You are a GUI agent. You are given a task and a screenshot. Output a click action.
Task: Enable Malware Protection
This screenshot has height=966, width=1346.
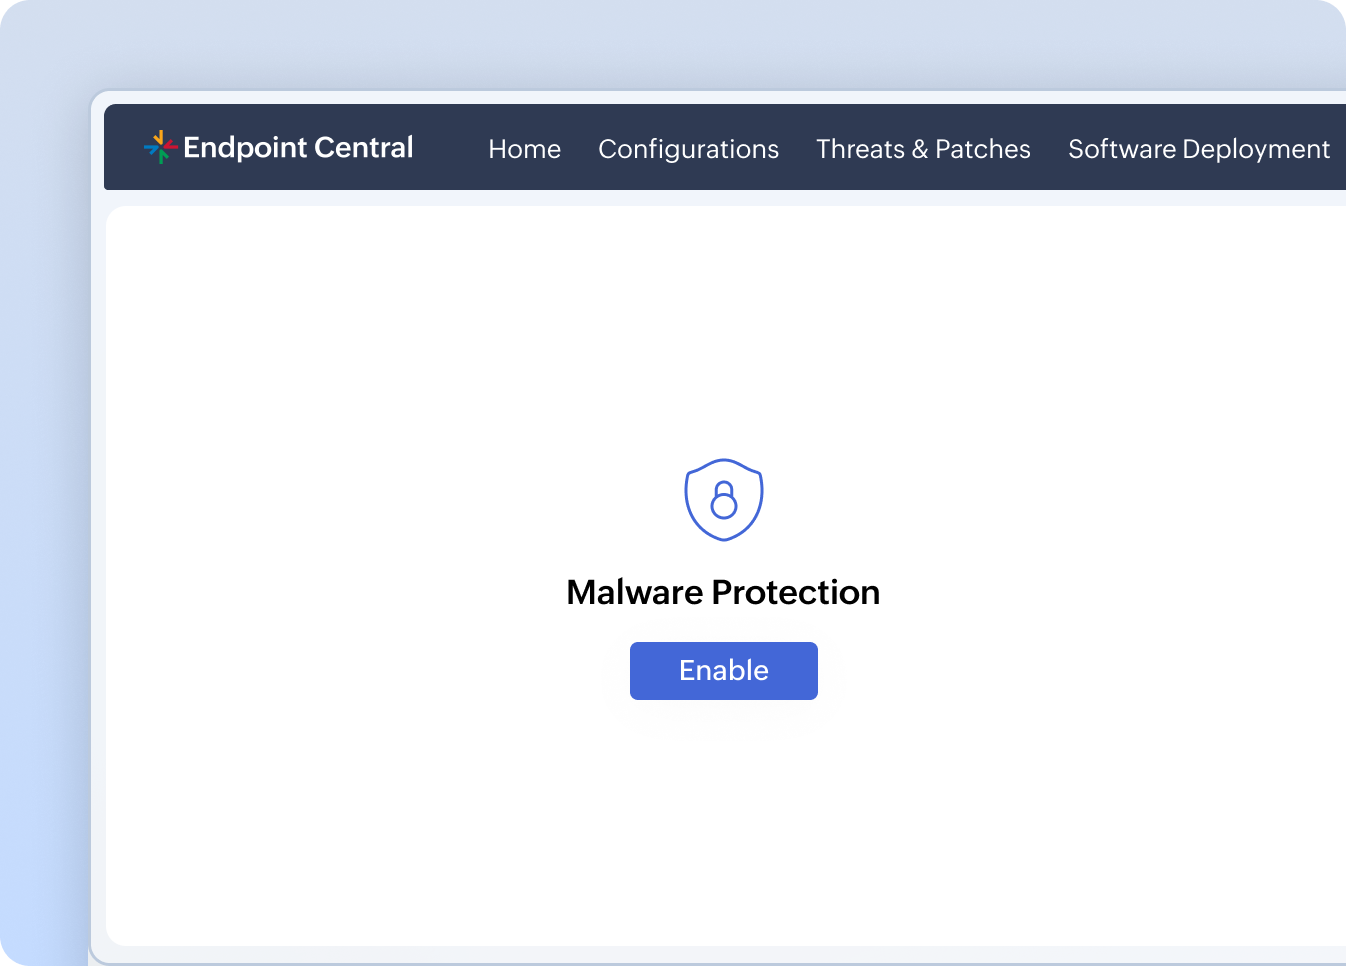723,670
